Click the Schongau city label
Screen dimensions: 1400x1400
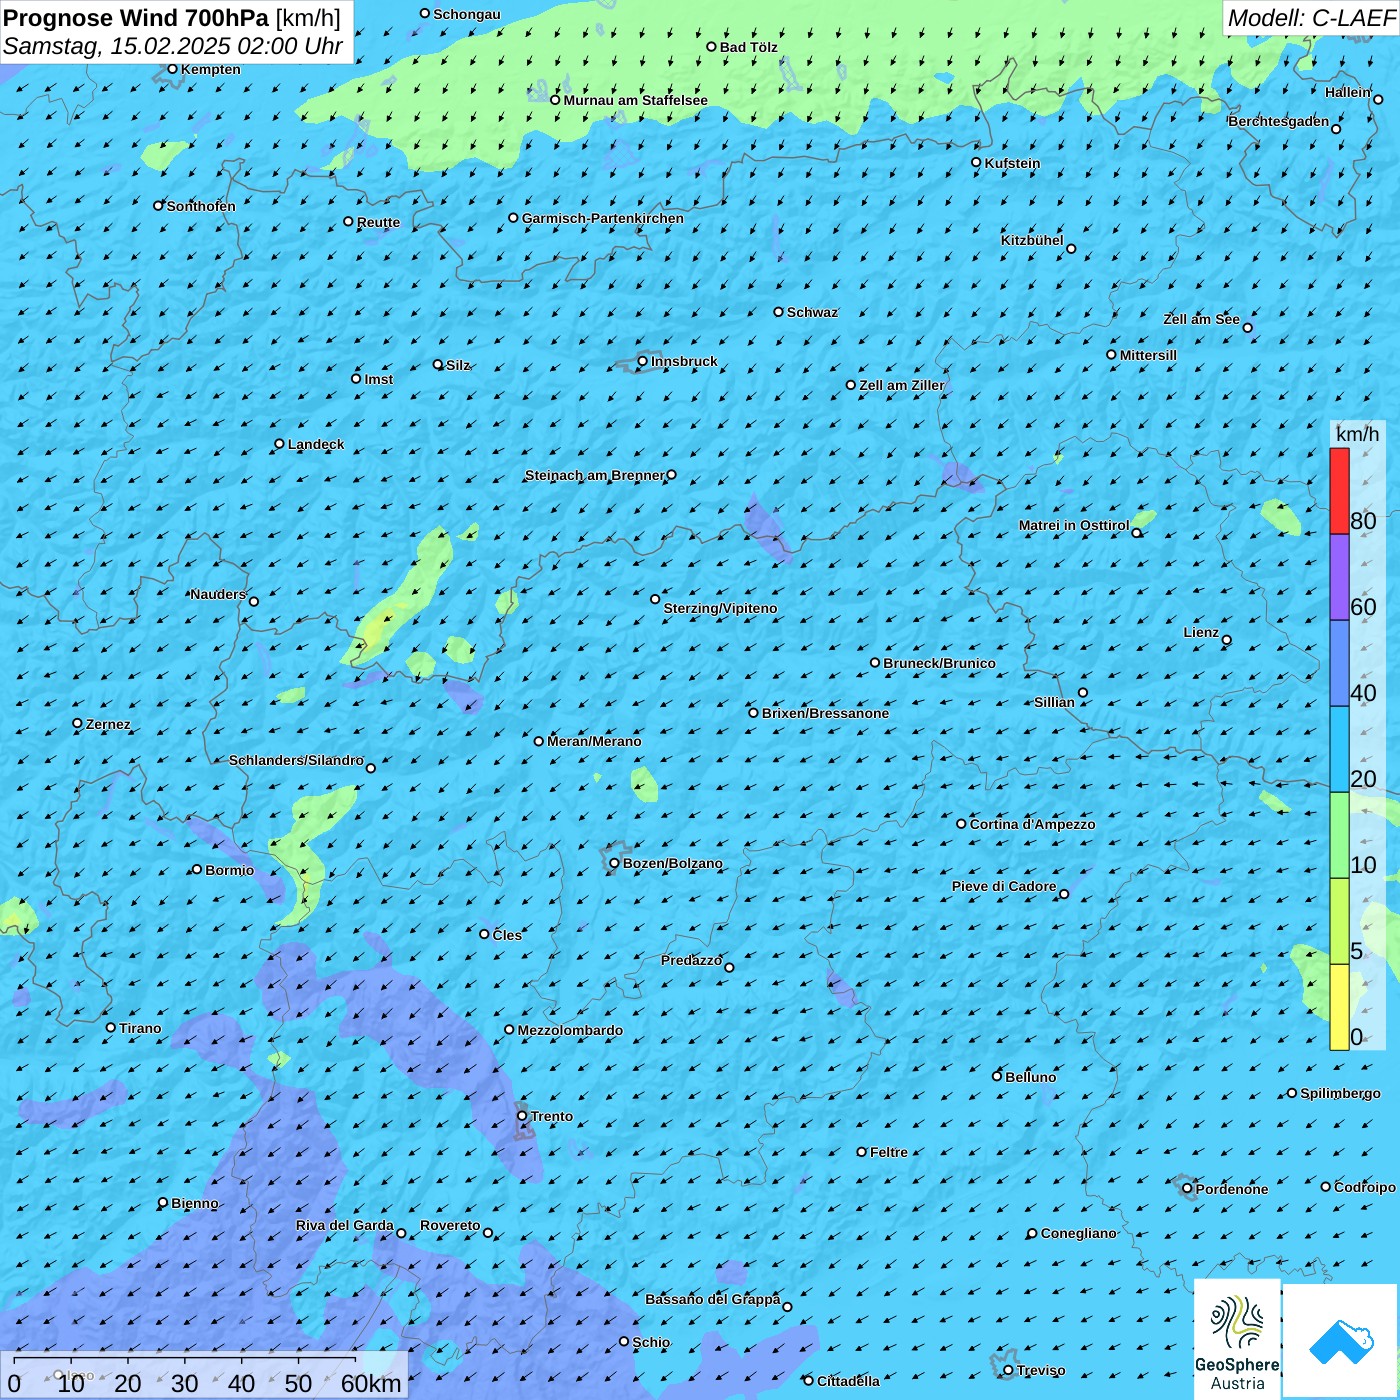[x=467, y=14]
